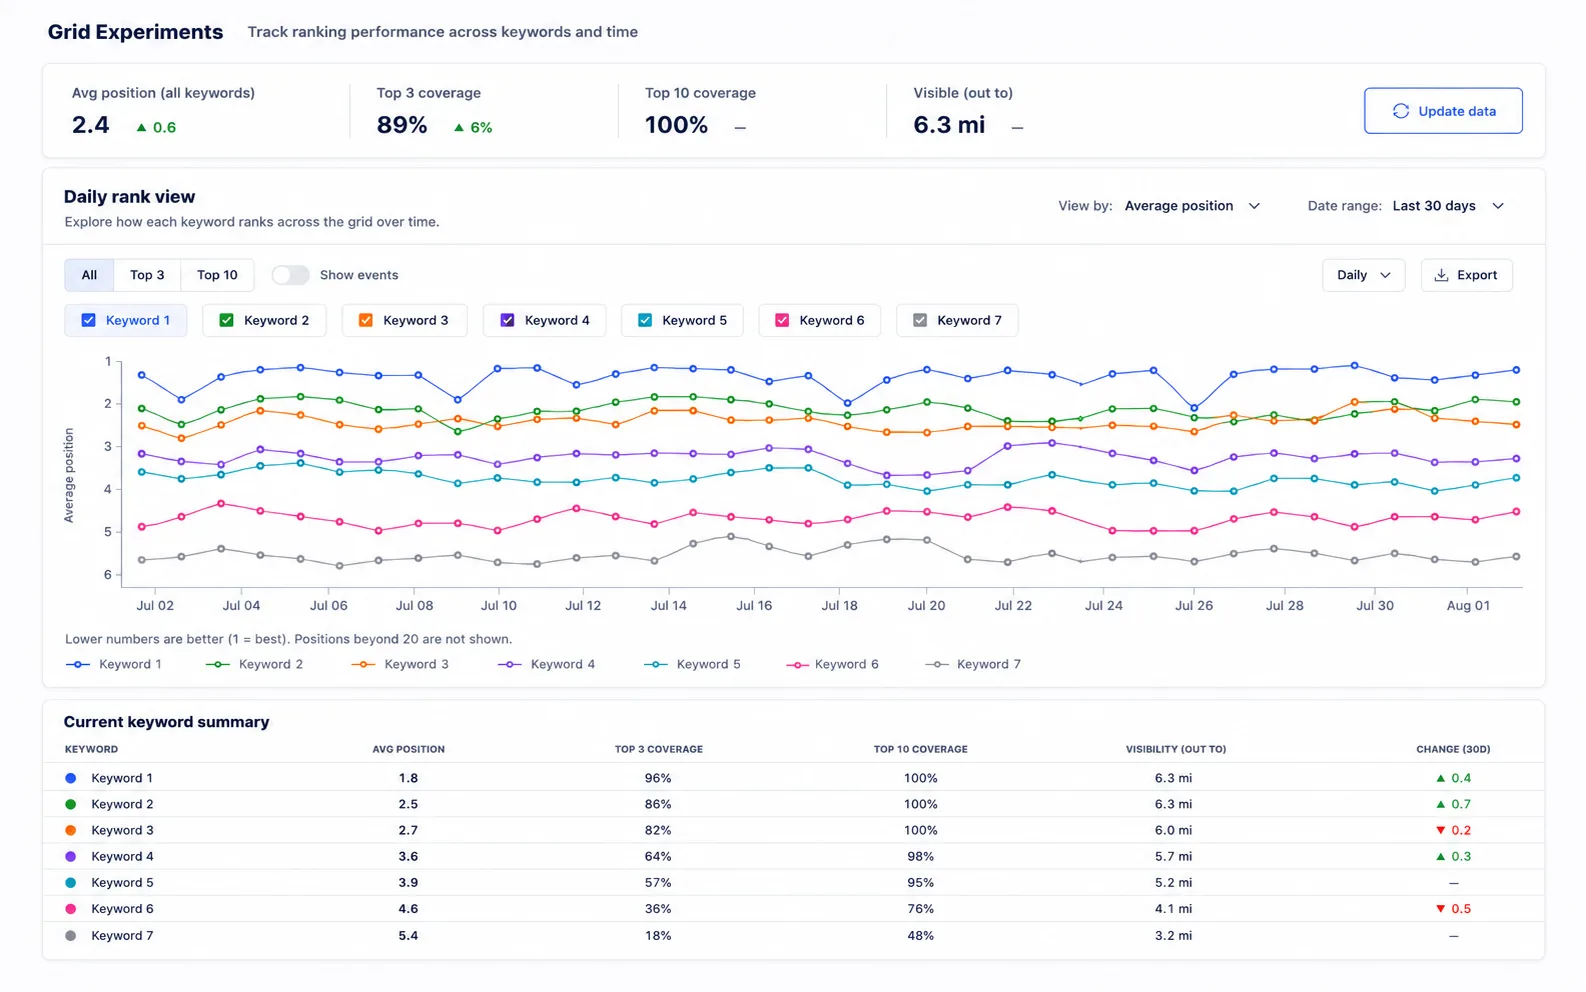
Task: Click the Daily rank view heading
Action: tap(129, 197)
